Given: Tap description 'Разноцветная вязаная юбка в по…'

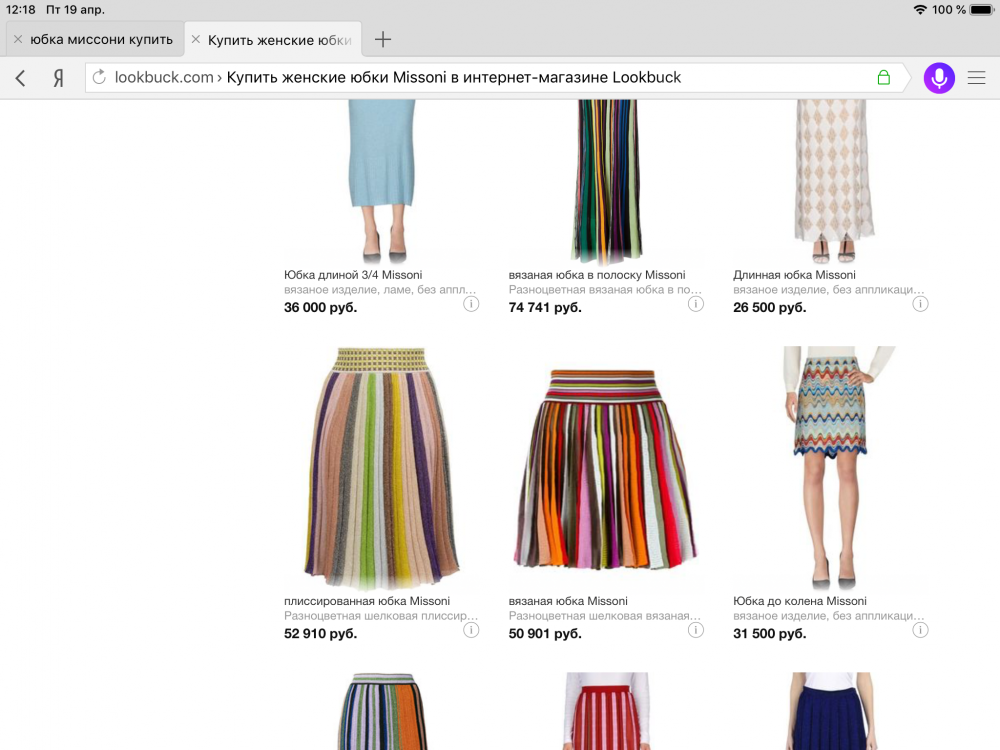Looking at the screenshot, I should pos(605,290).
